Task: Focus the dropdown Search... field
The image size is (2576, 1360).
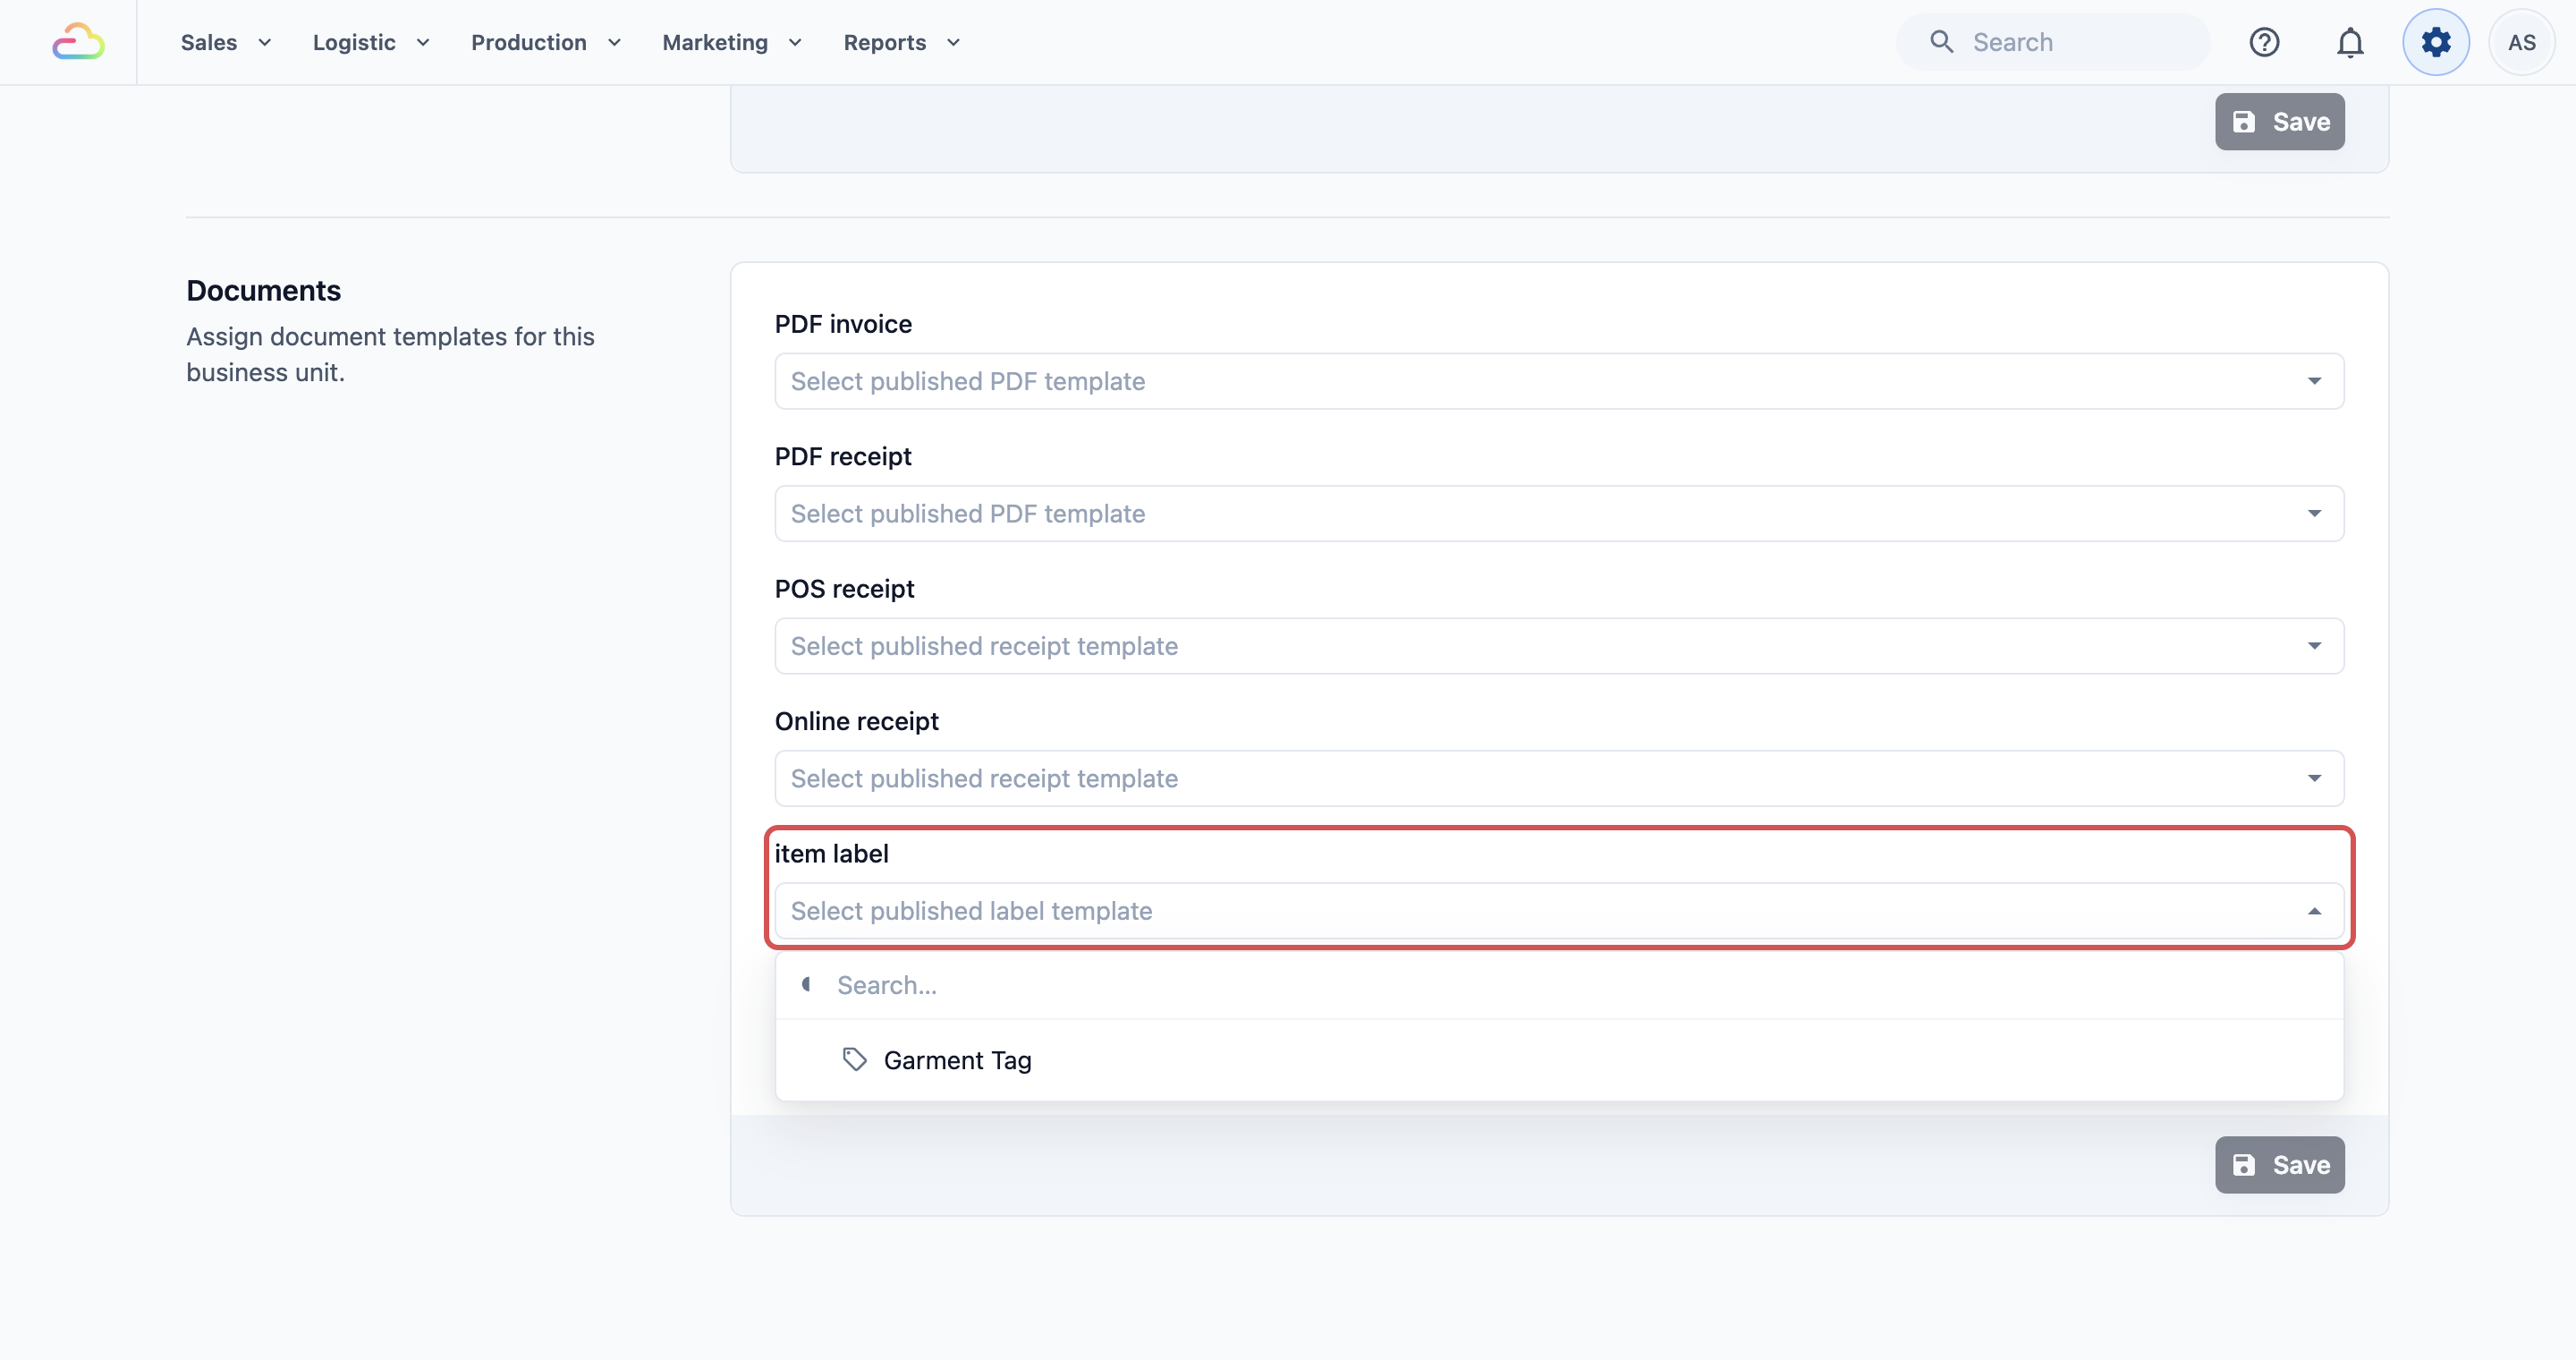Action: point(1559,985)
